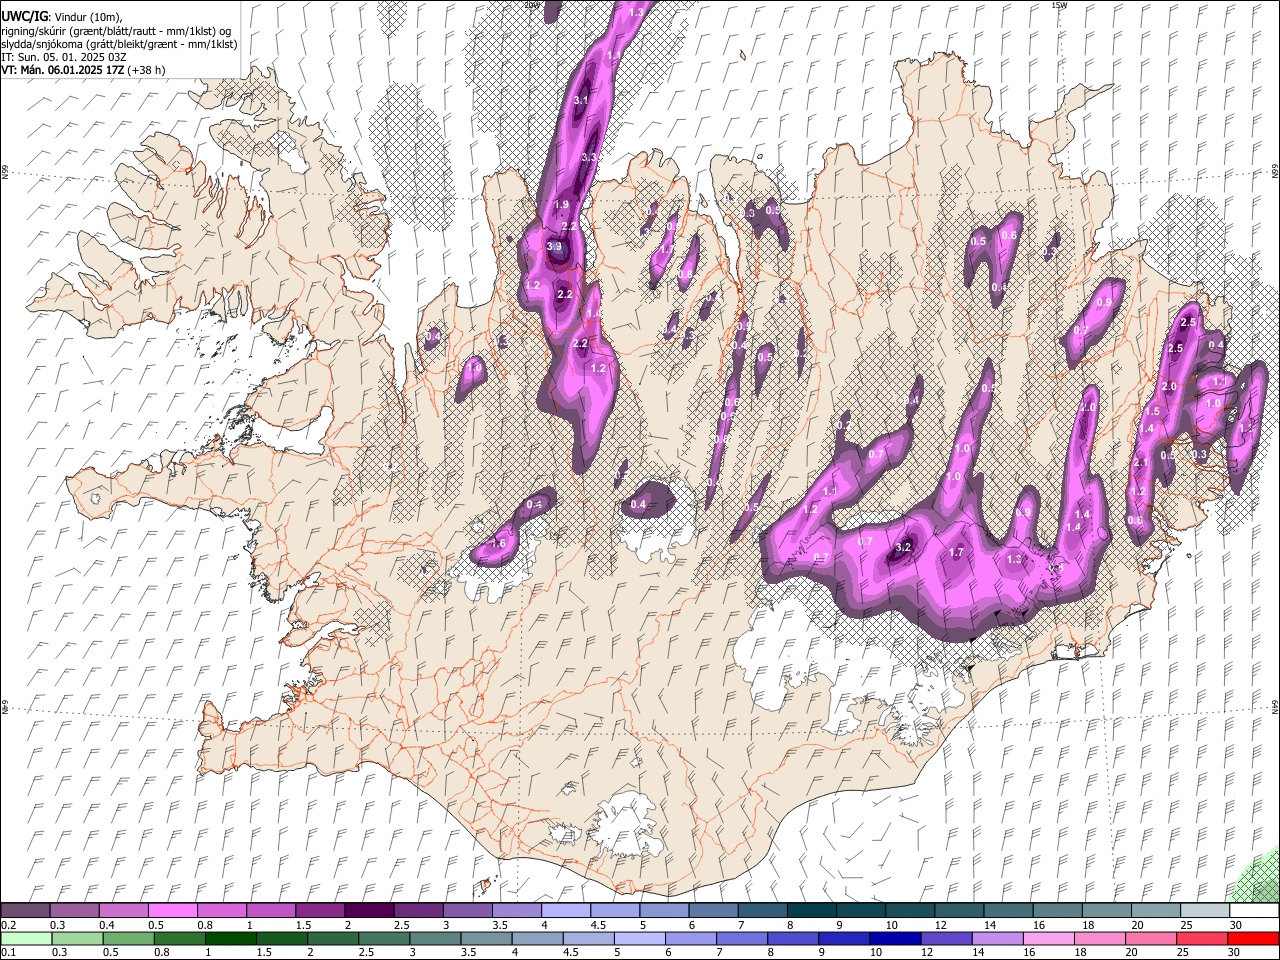This screenshot has width=1280, height=960.
Task: Click the 'slydda/snjókoma' legend description line
Action: tap(119, 44)
